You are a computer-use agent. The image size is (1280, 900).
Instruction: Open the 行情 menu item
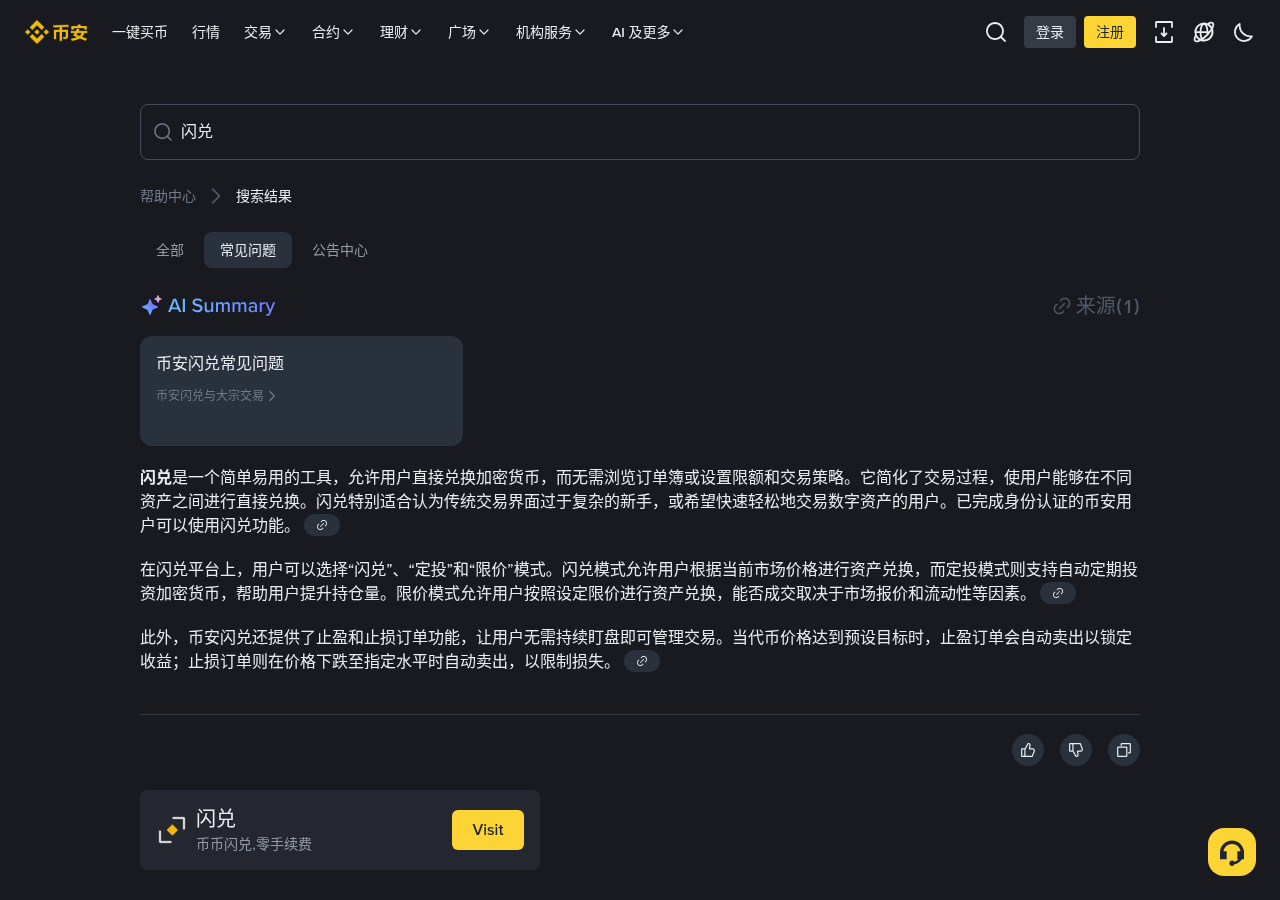click(x=206, y=32)
